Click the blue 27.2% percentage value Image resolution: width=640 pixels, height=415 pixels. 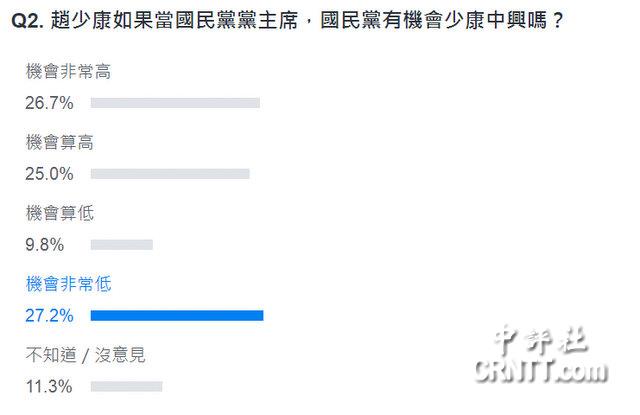pyautogui.click(x=49, y=315)
